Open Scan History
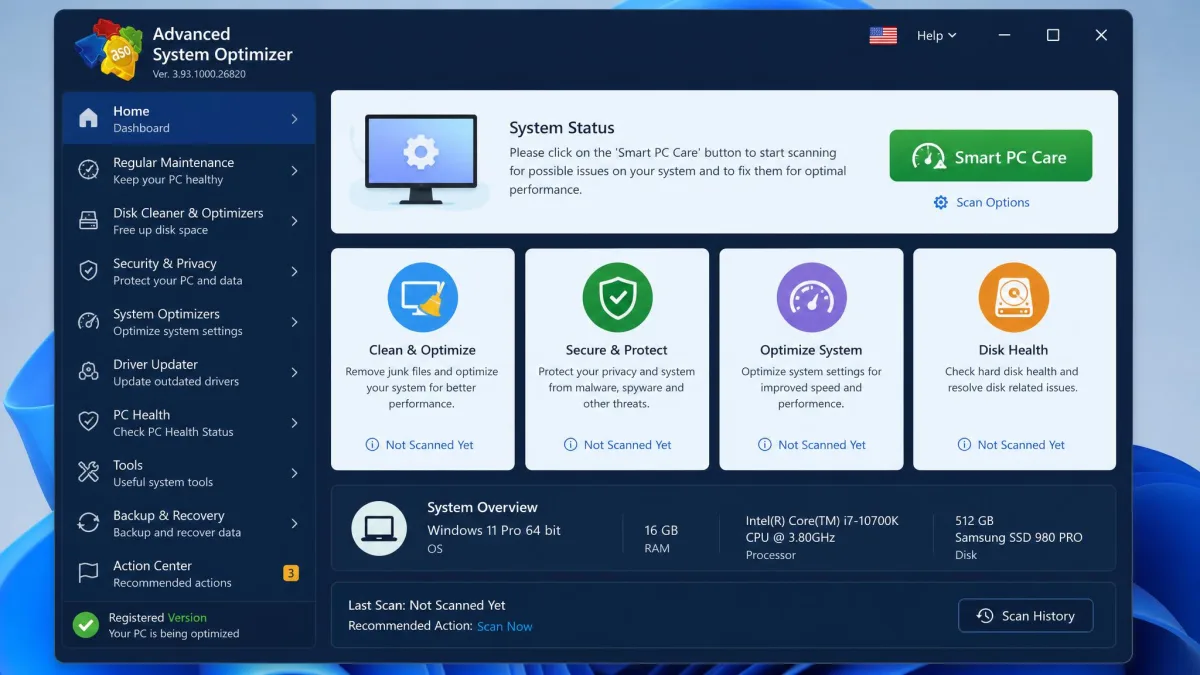Image resolution: width=1200 pixels, height=675 pixels. coord(1025,616)
